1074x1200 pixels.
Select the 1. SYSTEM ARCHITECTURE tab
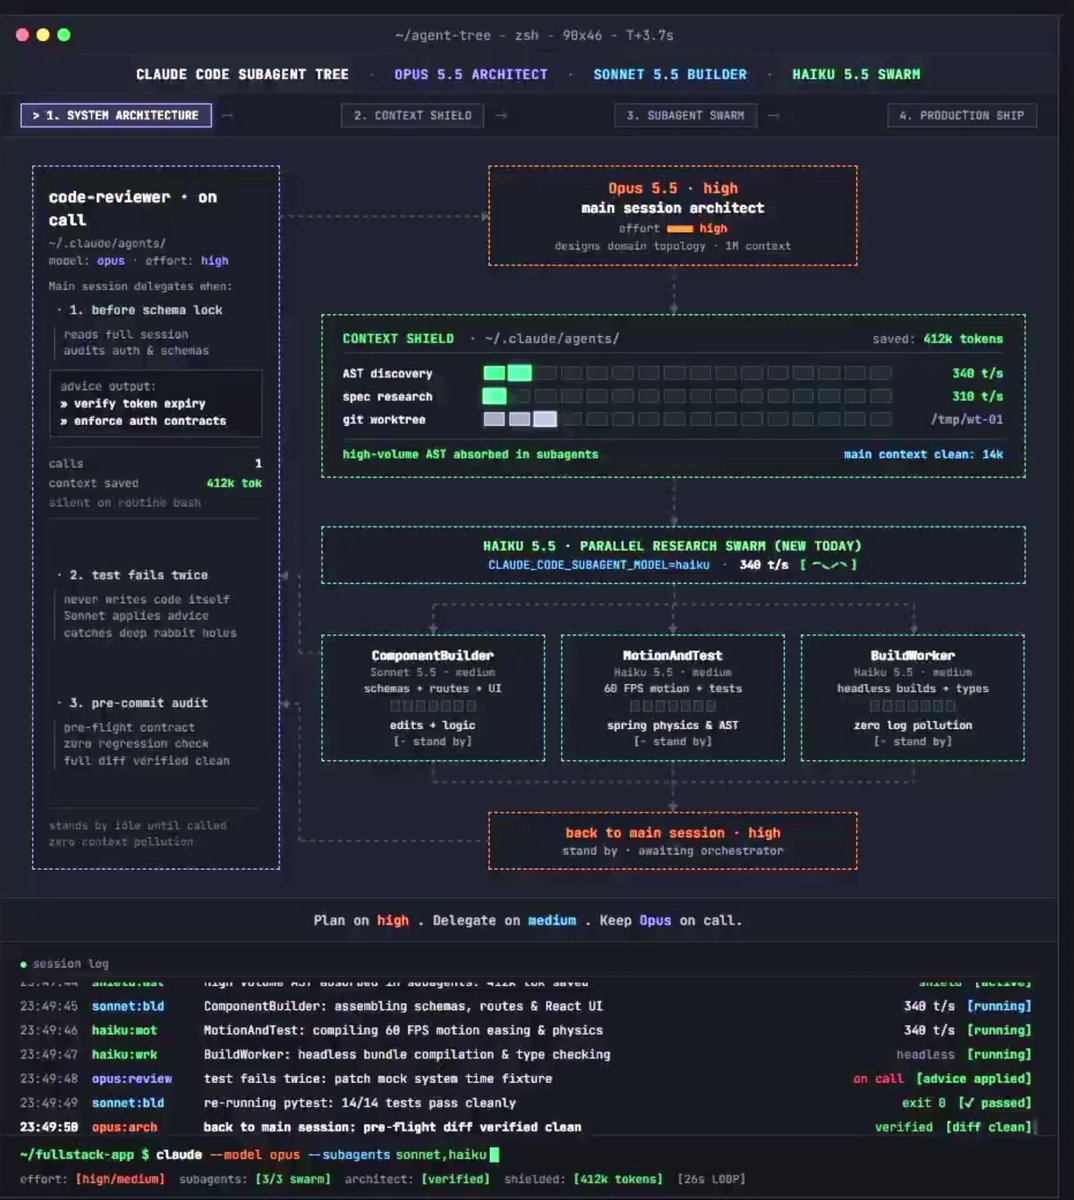(116, 115)
